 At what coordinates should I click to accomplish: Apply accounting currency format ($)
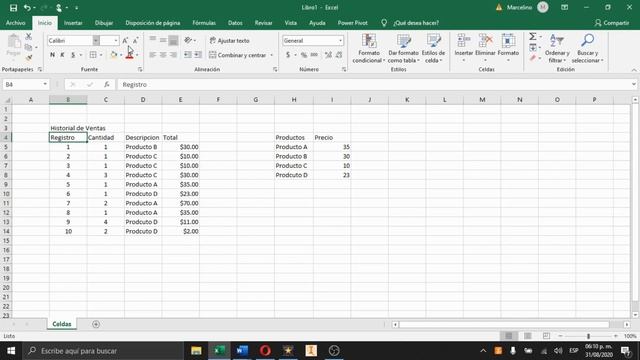point(288,55)
